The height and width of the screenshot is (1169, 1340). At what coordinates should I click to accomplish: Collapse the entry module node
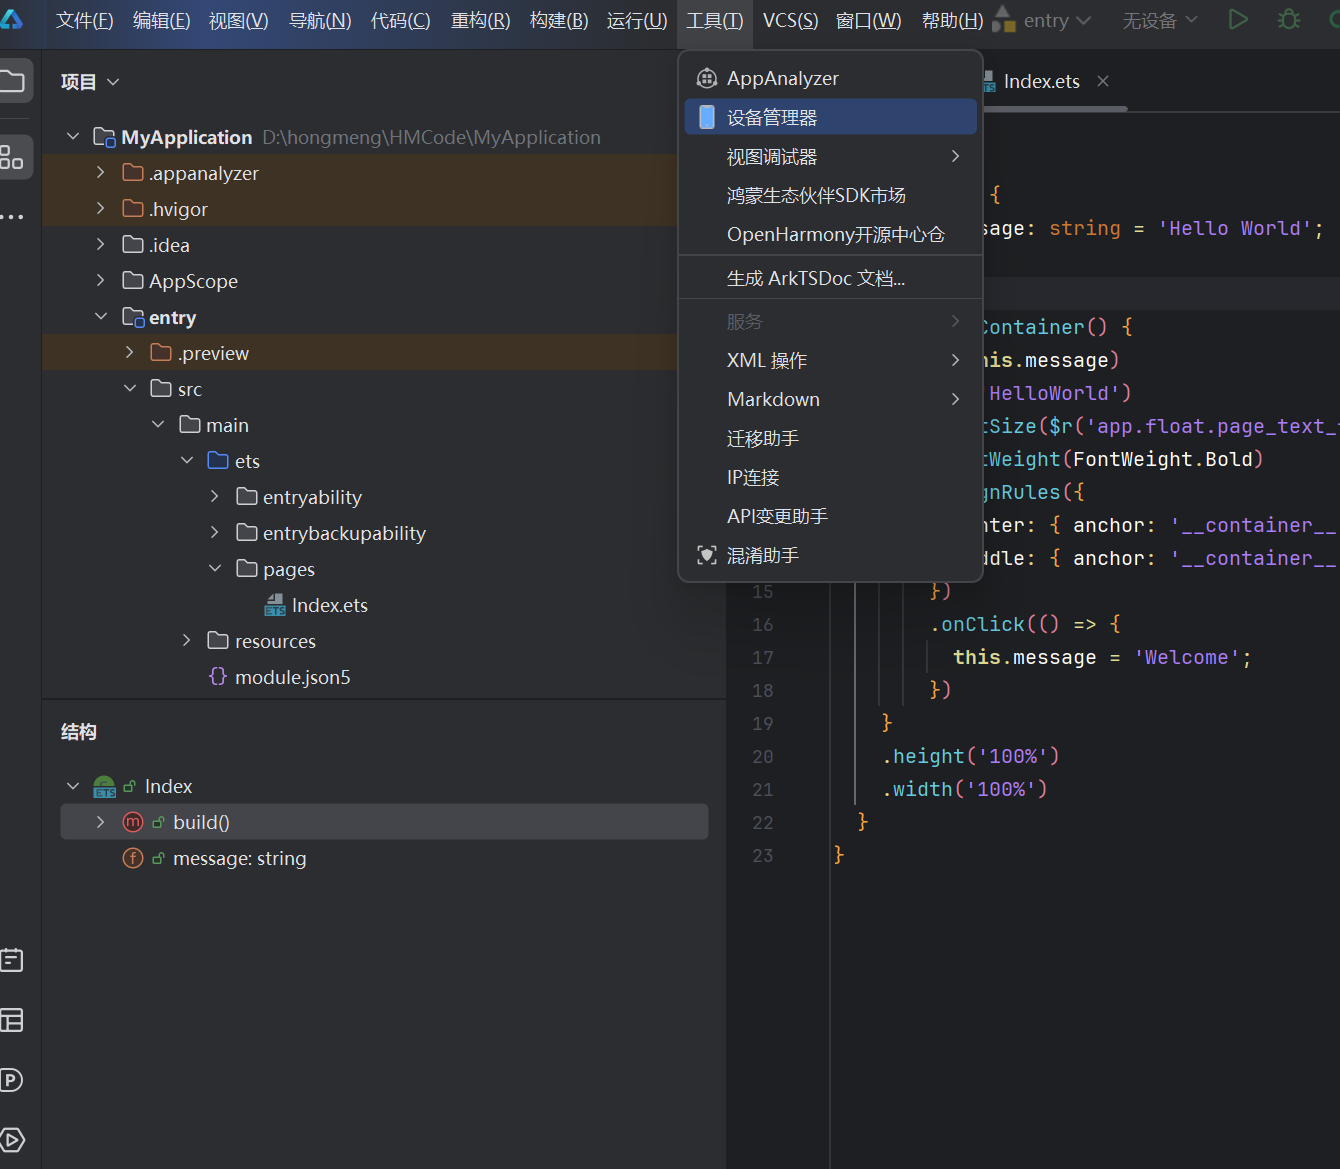(x=101, y=316)
